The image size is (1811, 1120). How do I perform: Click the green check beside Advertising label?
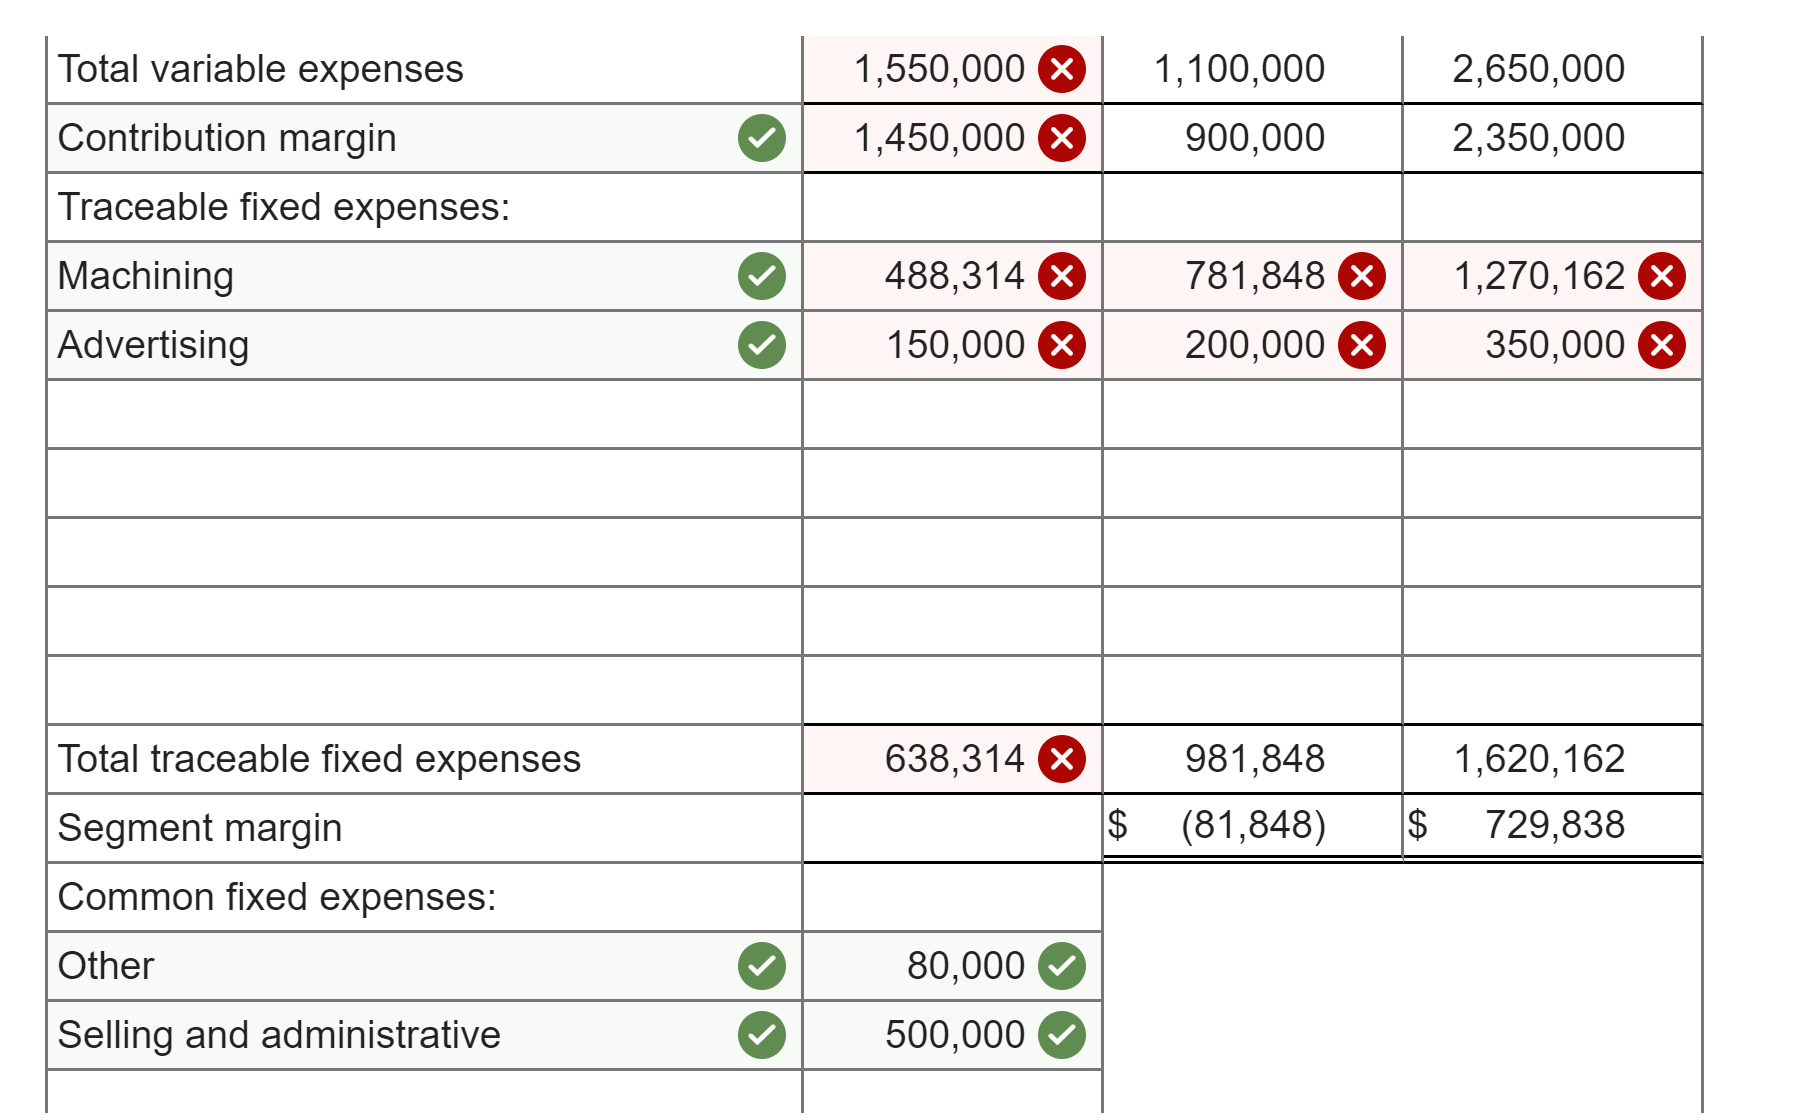click(x=761, y=345)
